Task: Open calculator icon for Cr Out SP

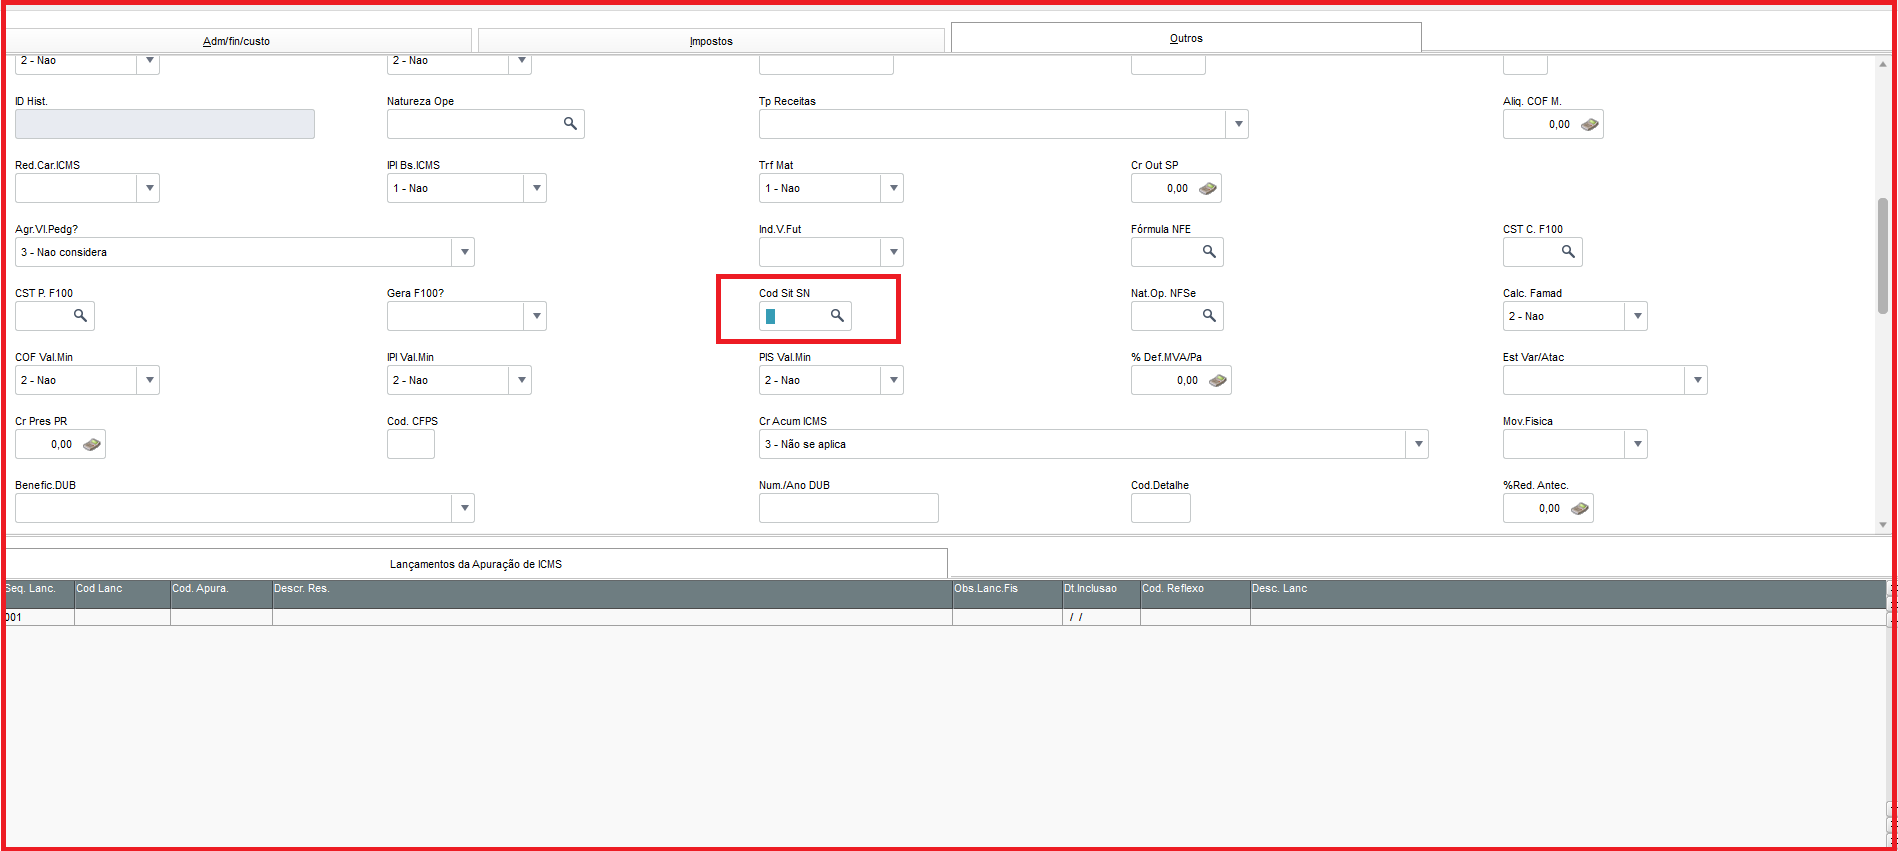Action: pyautogui.click(x=1207, y=188)
